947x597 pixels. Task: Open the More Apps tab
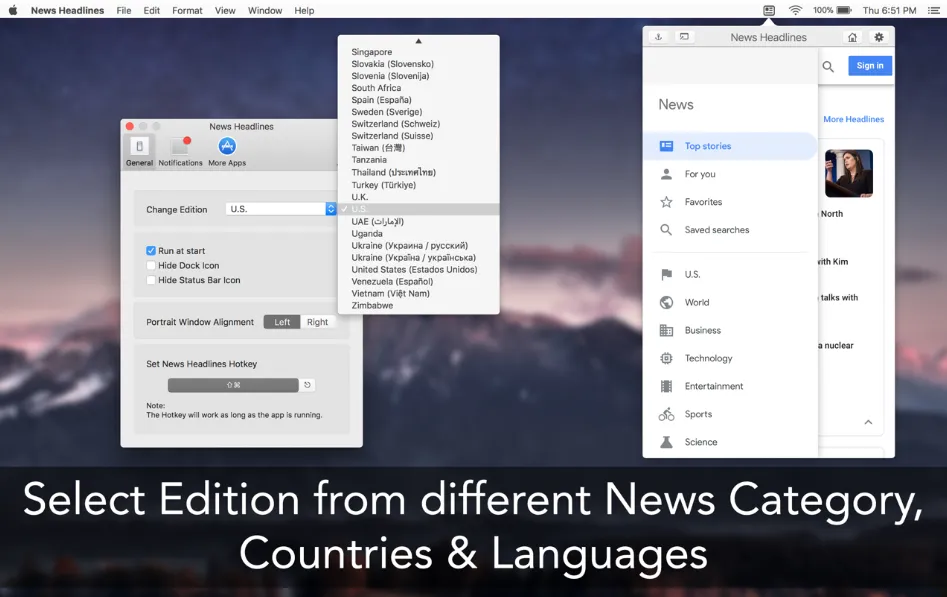(227, 151)
